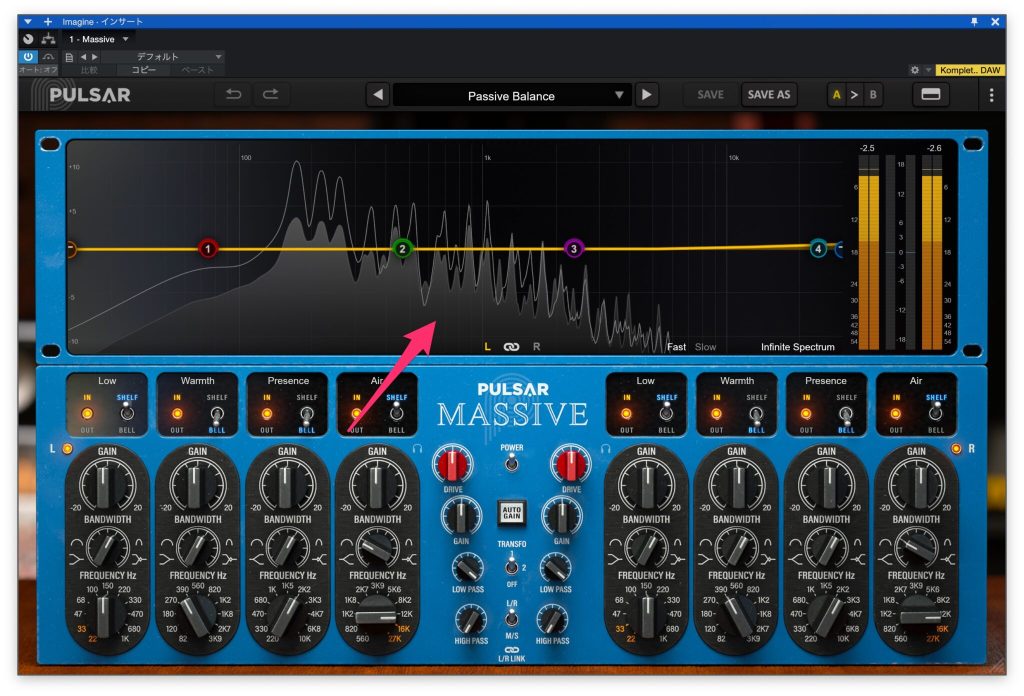Click the left channel headphone solo icon
Viewport: 1024px width, 696px height.
click(x=417, y=449)
